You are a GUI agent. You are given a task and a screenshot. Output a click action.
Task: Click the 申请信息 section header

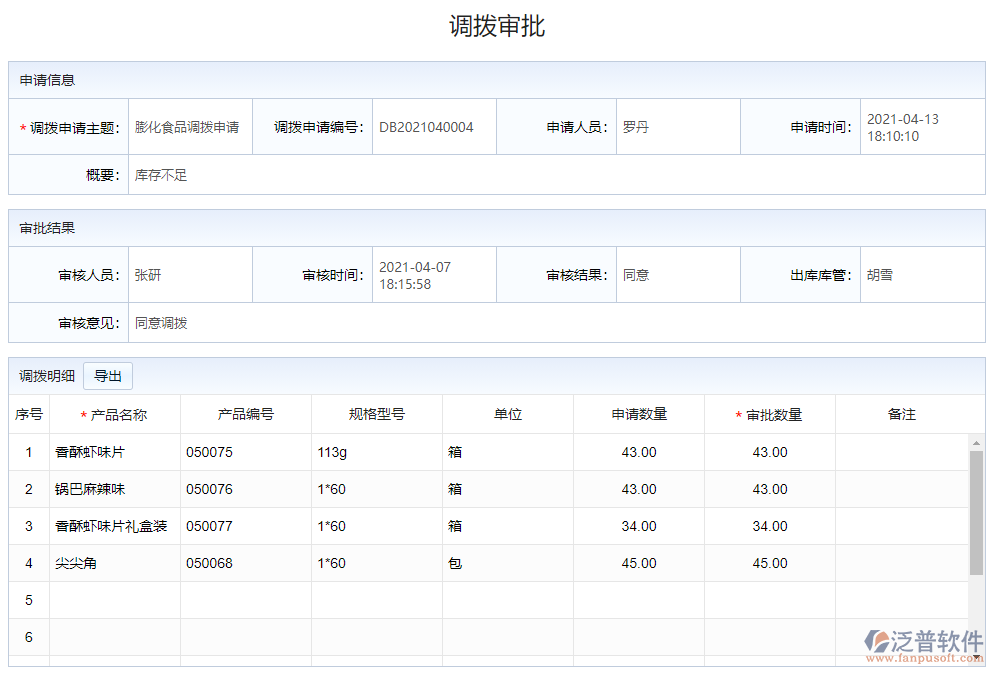[48, 80]
